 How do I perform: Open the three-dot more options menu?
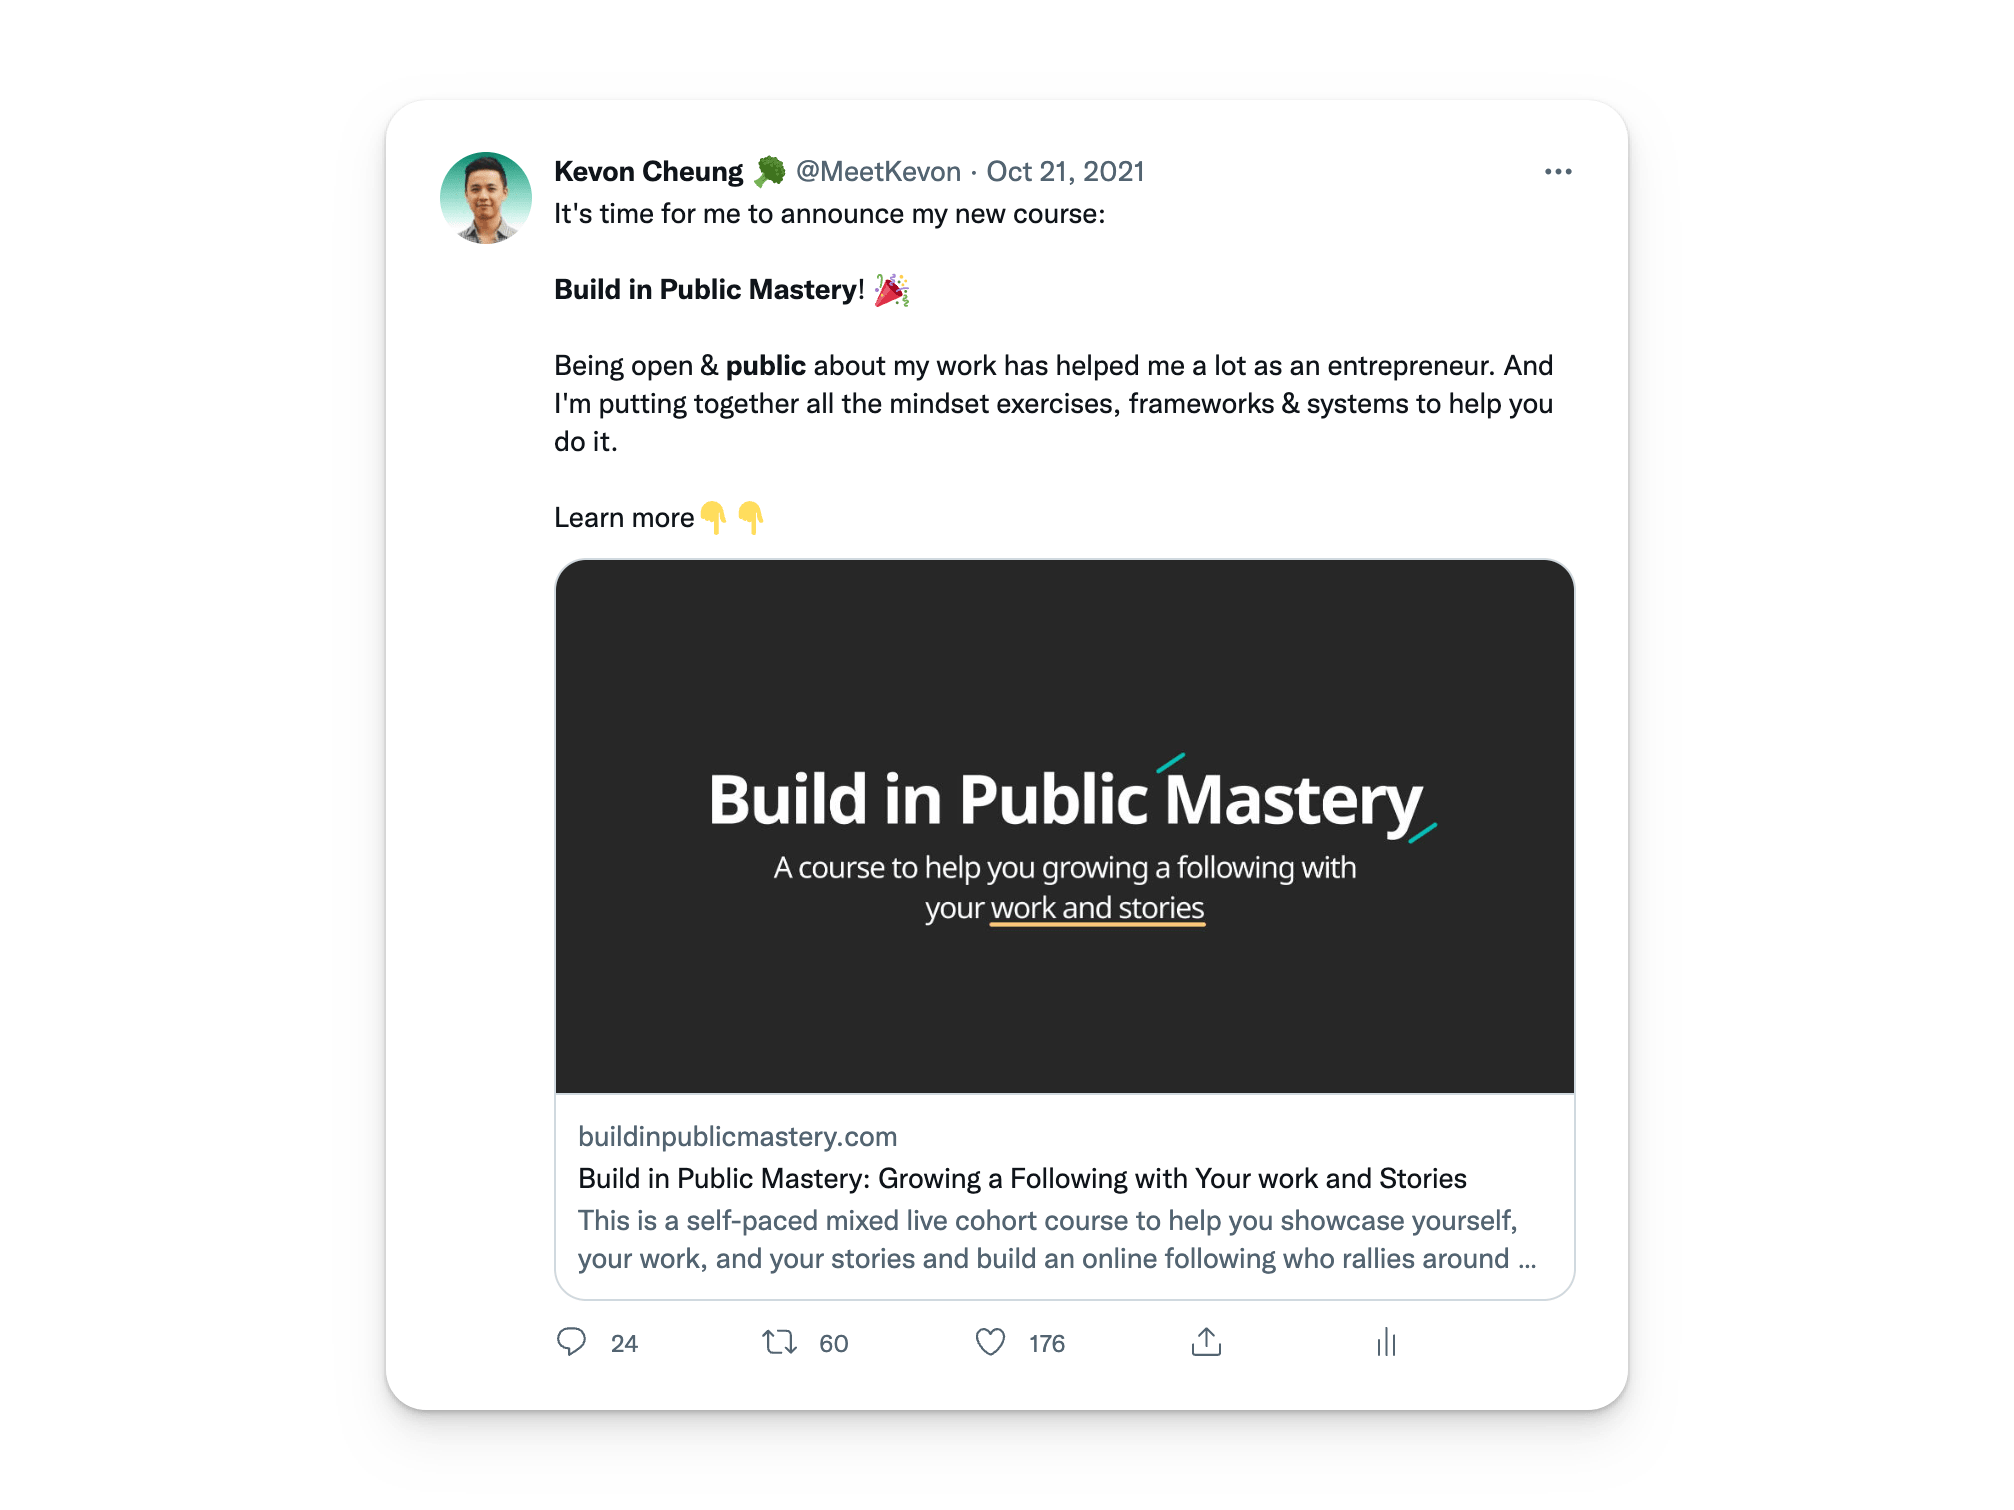[1557, 172]
